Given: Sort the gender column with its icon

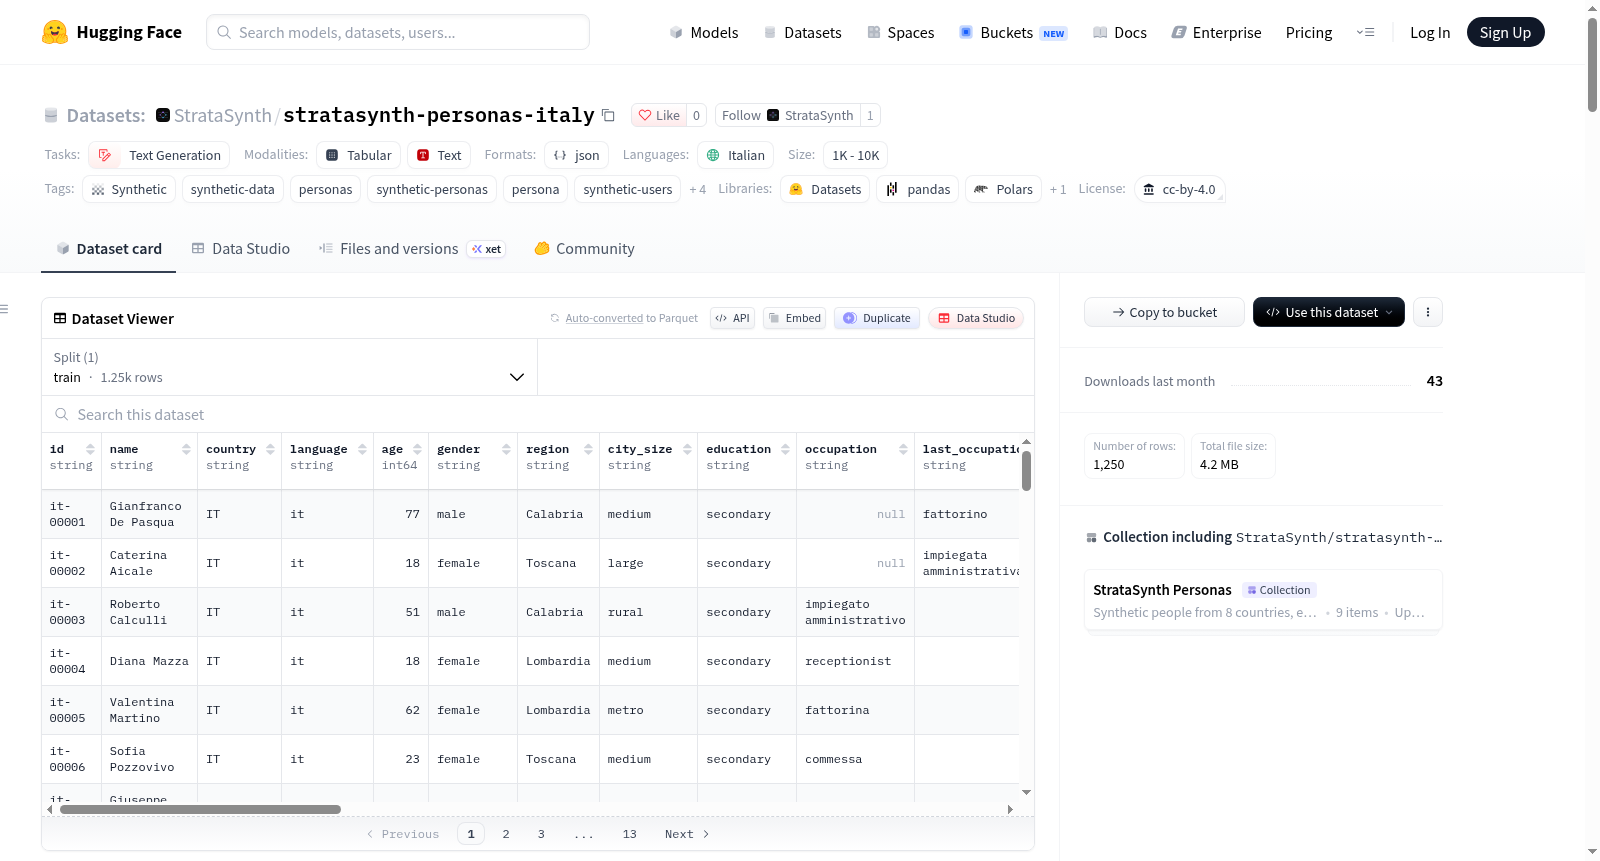Looking at the screenshot, I should click(x=506, y=450).
